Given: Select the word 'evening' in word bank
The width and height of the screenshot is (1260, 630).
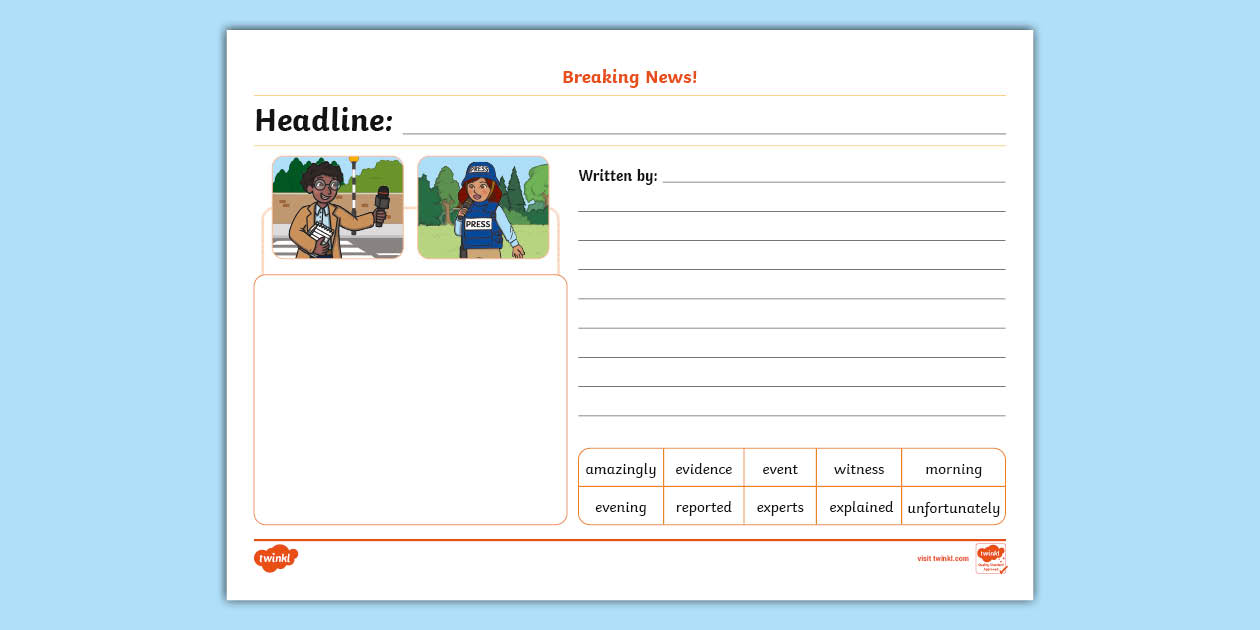Looking at the screenshot, I should (621, 507).
